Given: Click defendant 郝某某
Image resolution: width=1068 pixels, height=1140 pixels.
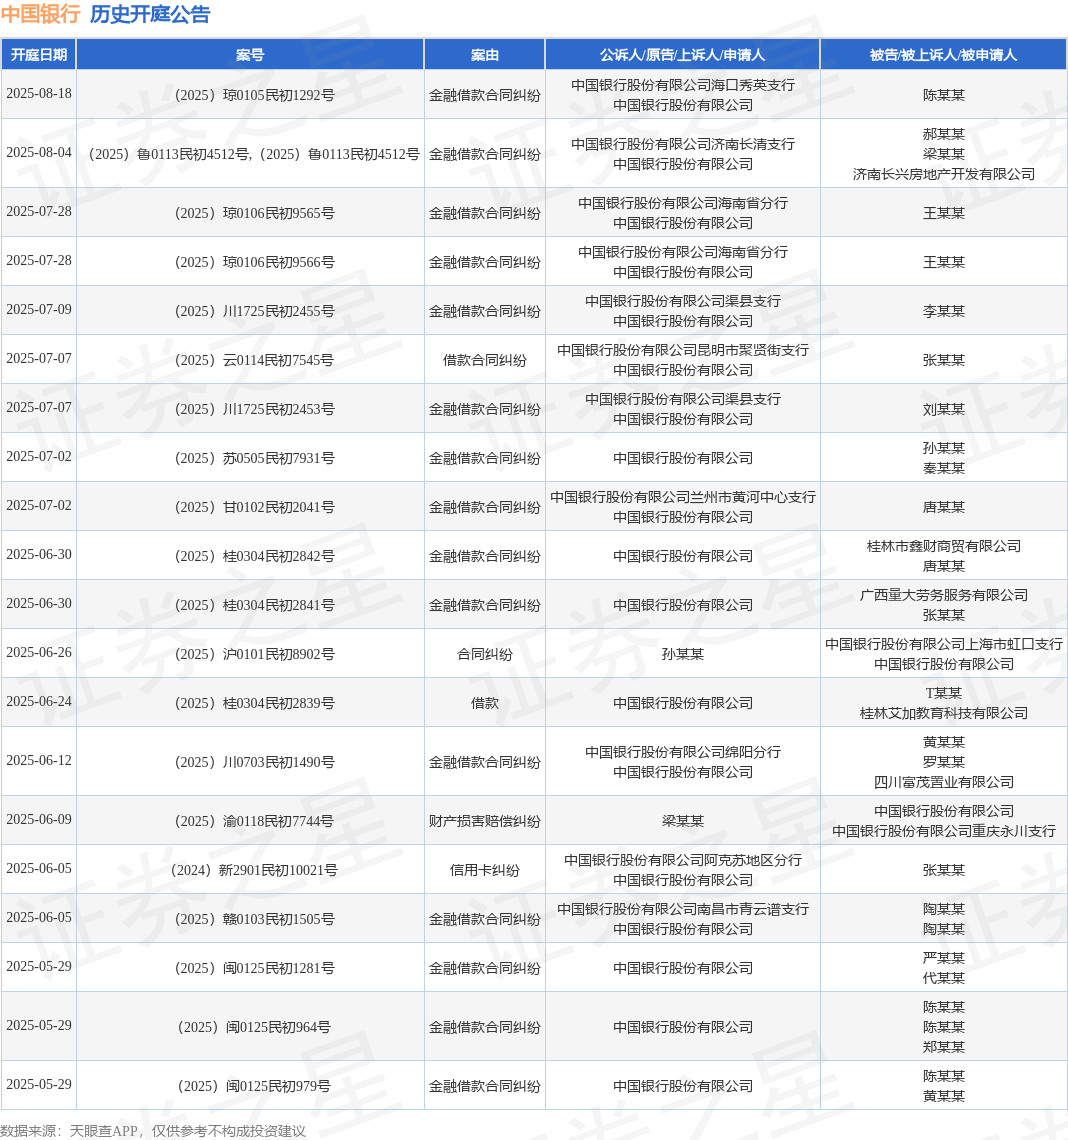Looking at the screenshot, I should pos(944,134).
